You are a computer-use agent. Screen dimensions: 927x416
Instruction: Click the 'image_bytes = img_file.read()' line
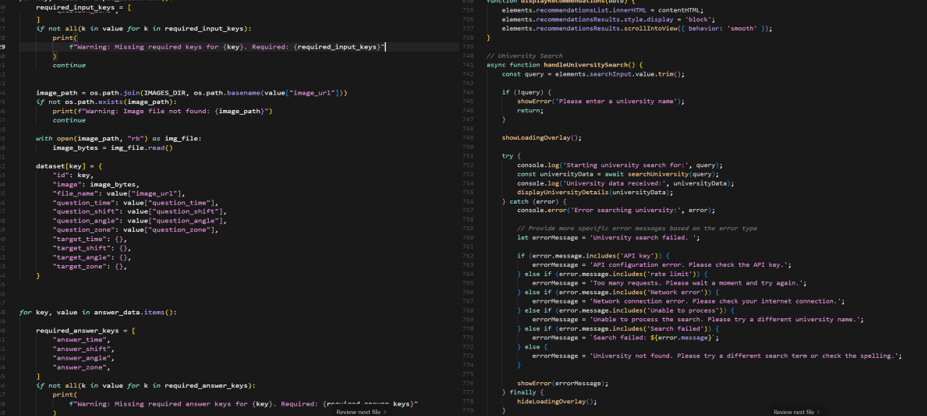click(112, 147)
